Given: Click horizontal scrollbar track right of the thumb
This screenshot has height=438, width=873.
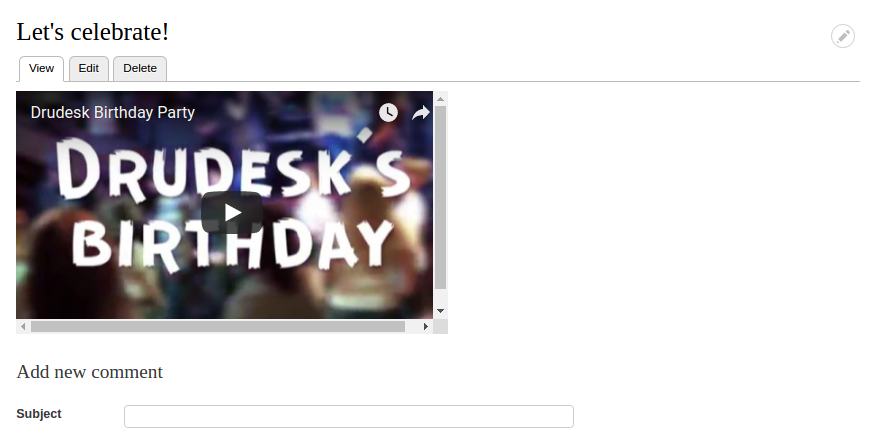Looking at the screenshot, I should pos(412,327).
